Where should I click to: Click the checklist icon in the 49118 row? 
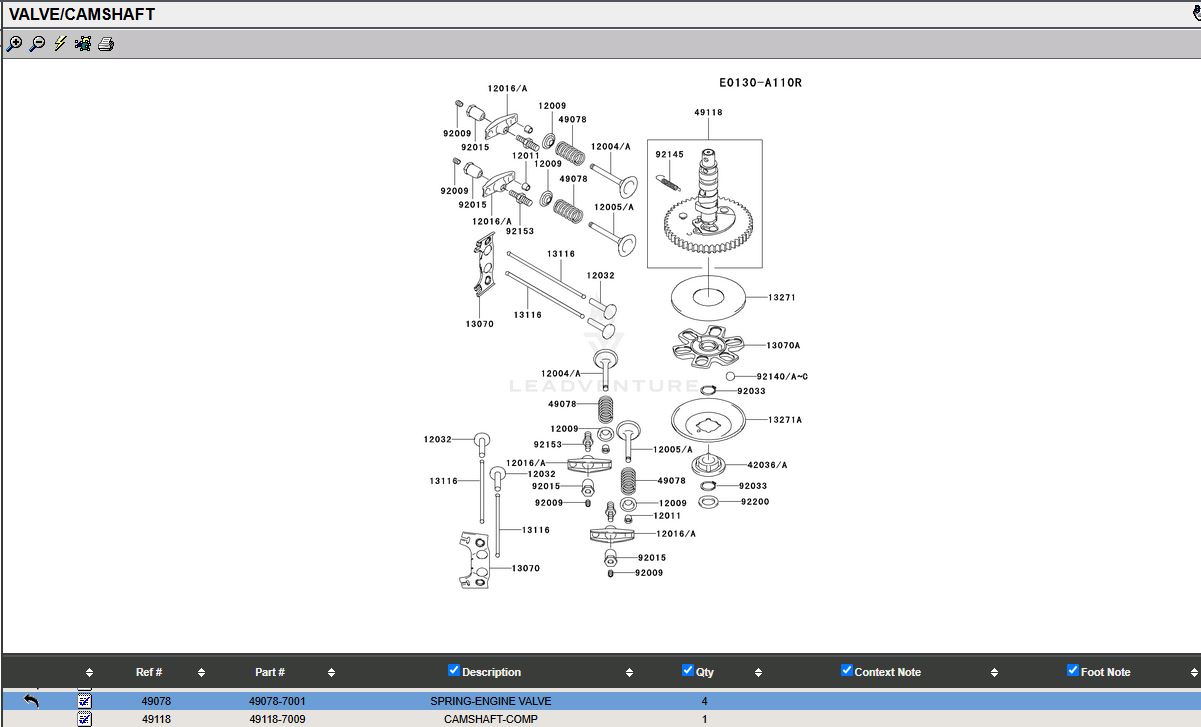[x=85, y=719]
